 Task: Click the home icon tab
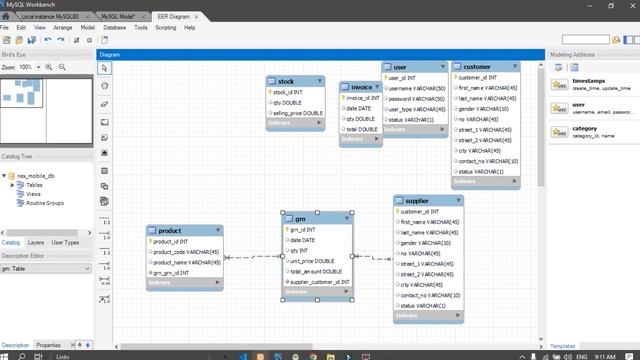(6, 16)
